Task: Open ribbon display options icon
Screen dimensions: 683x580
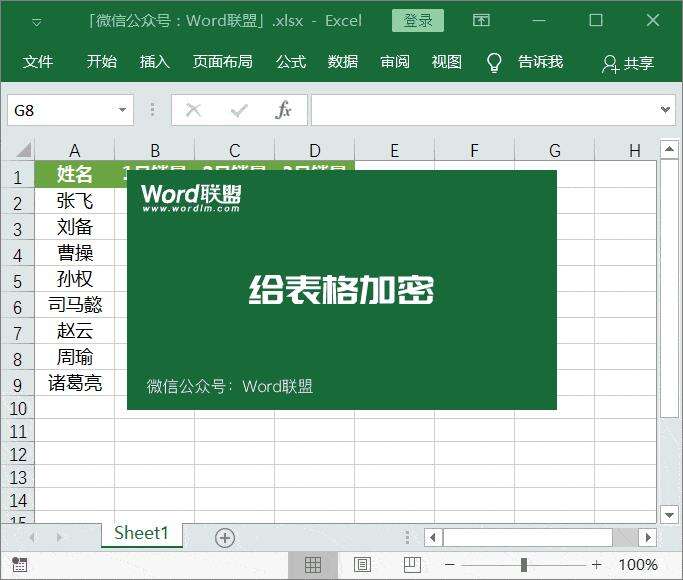Action: 481,20
